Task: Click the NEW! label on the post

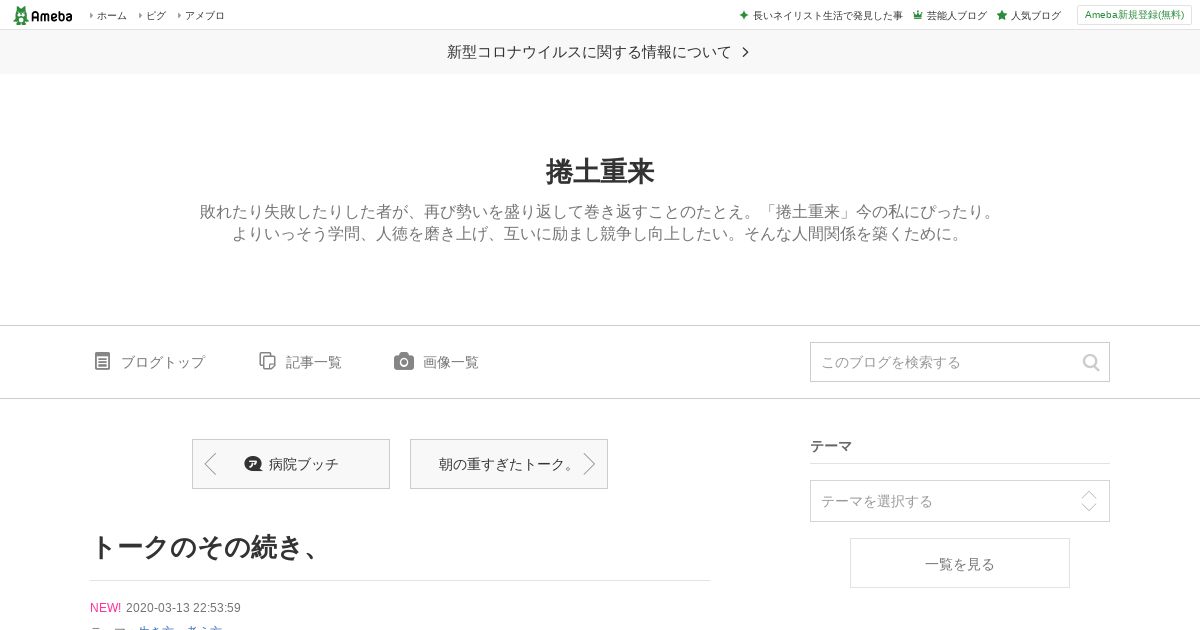Action: [x=105, y=608]
